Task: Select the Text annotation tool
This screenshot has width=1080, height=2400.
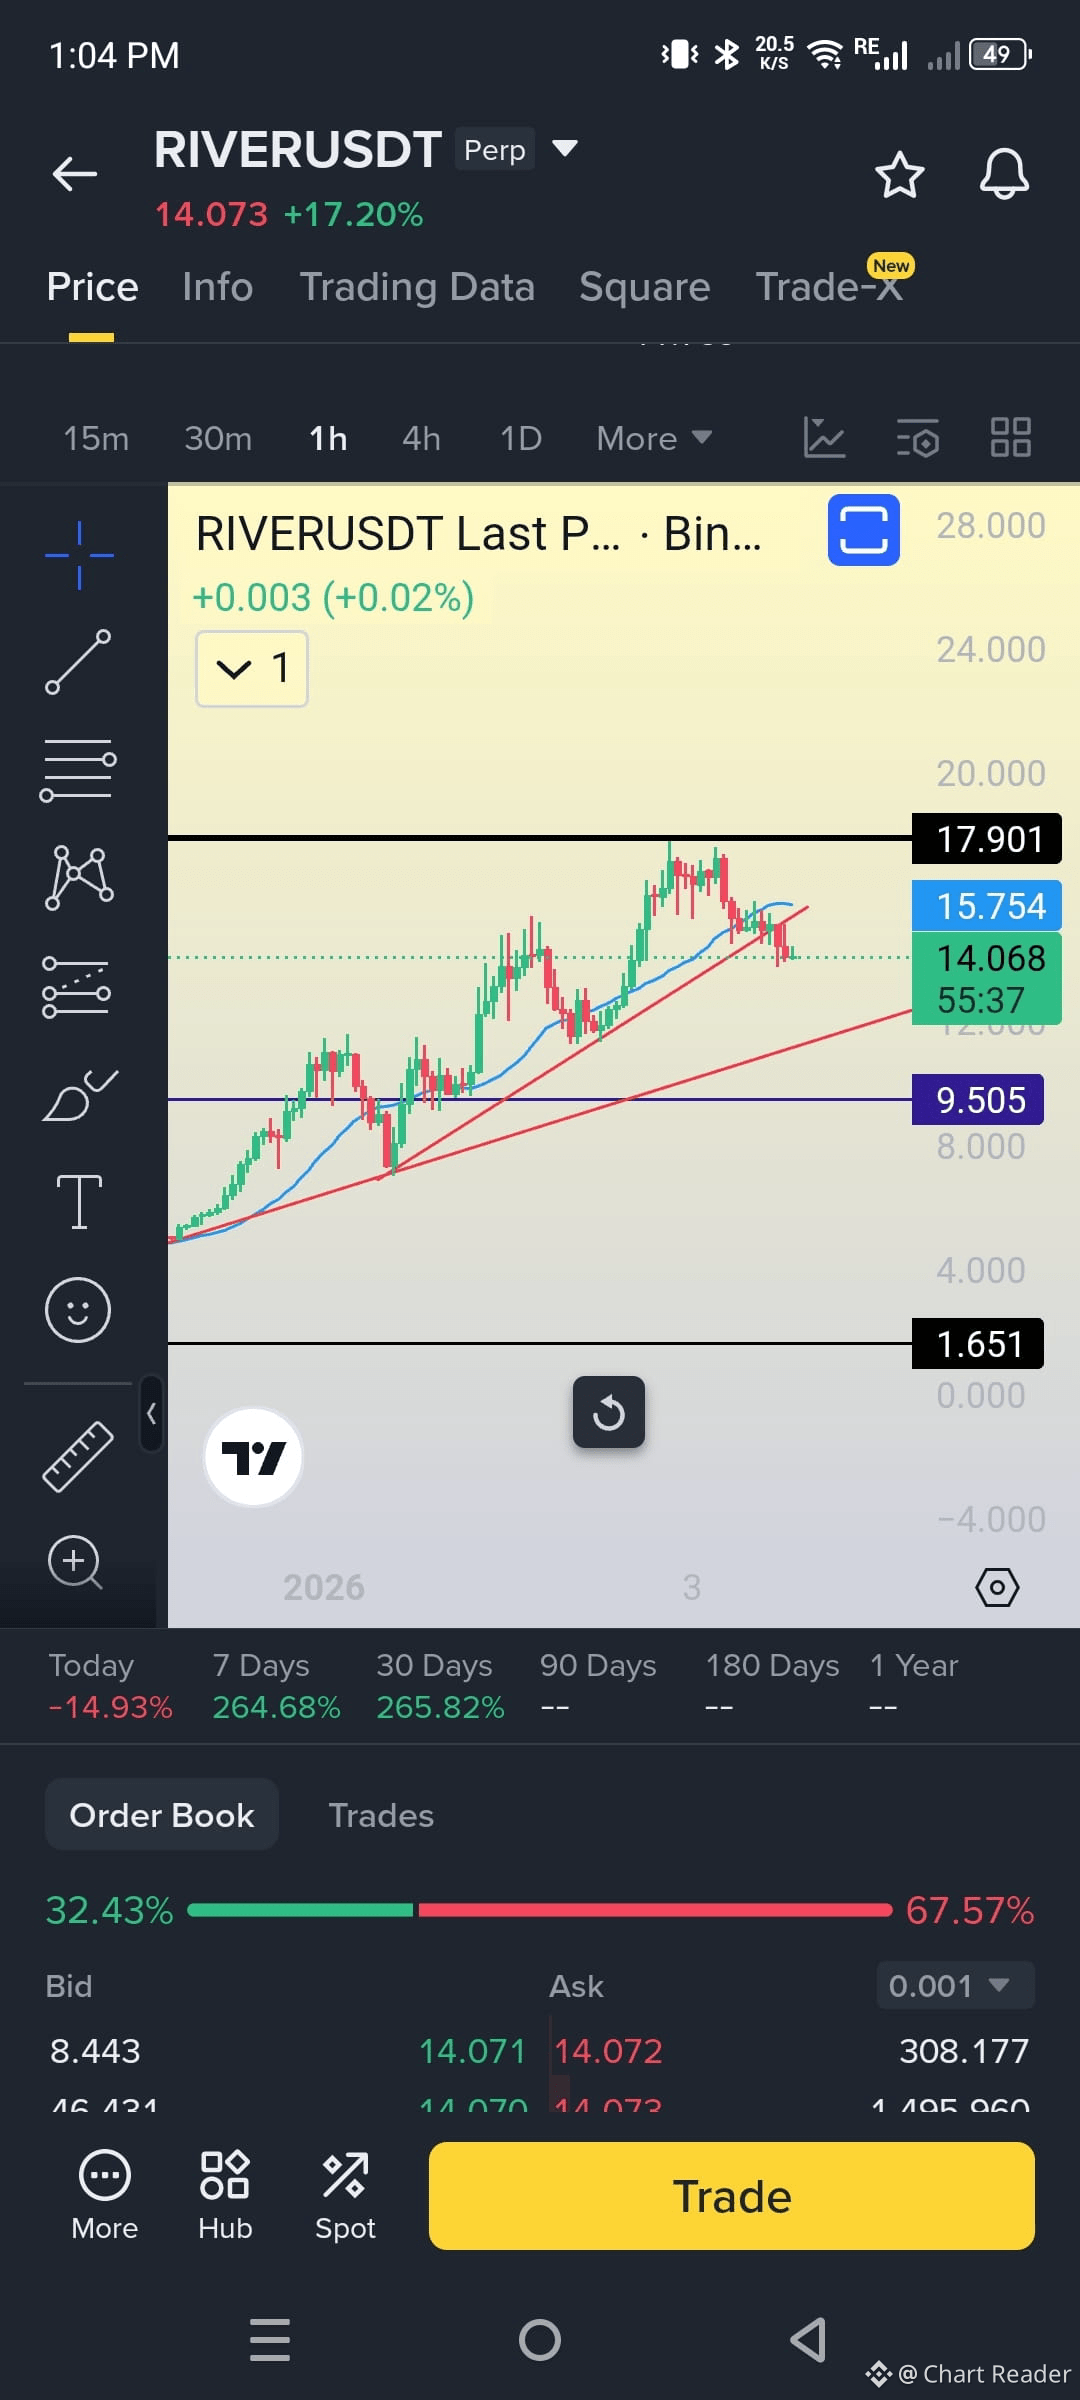Action: coord(79,1201)
